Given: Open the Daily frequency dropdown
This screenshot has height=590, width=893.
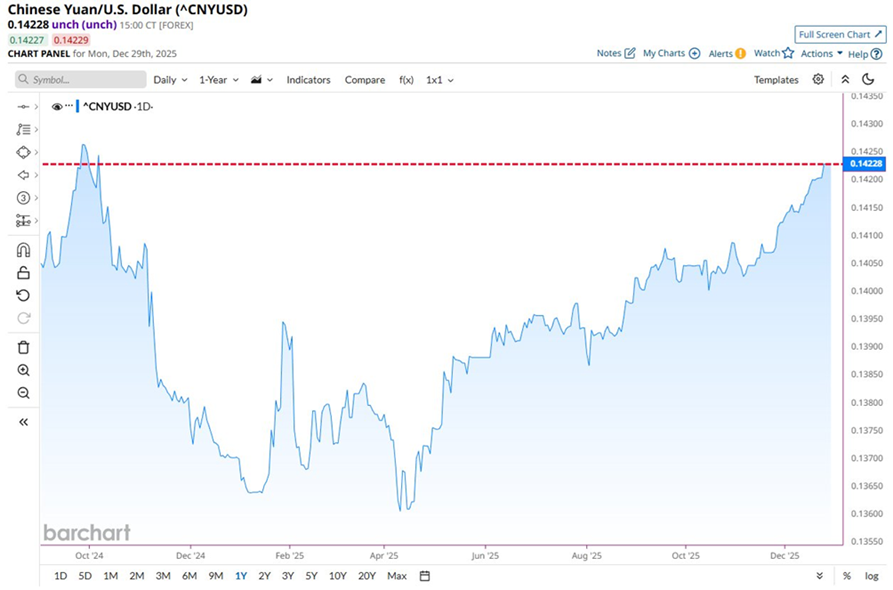Looking at the screenshot, I should 170,80.
